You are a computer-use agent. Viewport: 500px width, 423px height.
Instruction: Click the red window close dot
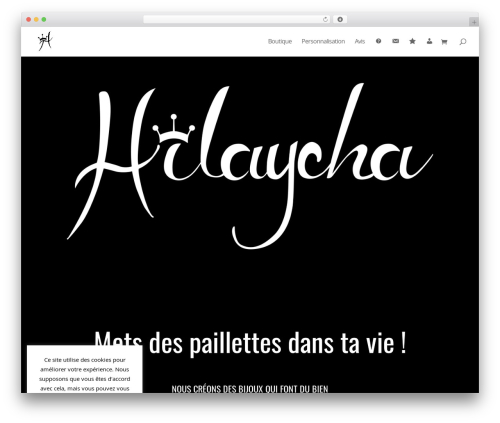(29, 20)
